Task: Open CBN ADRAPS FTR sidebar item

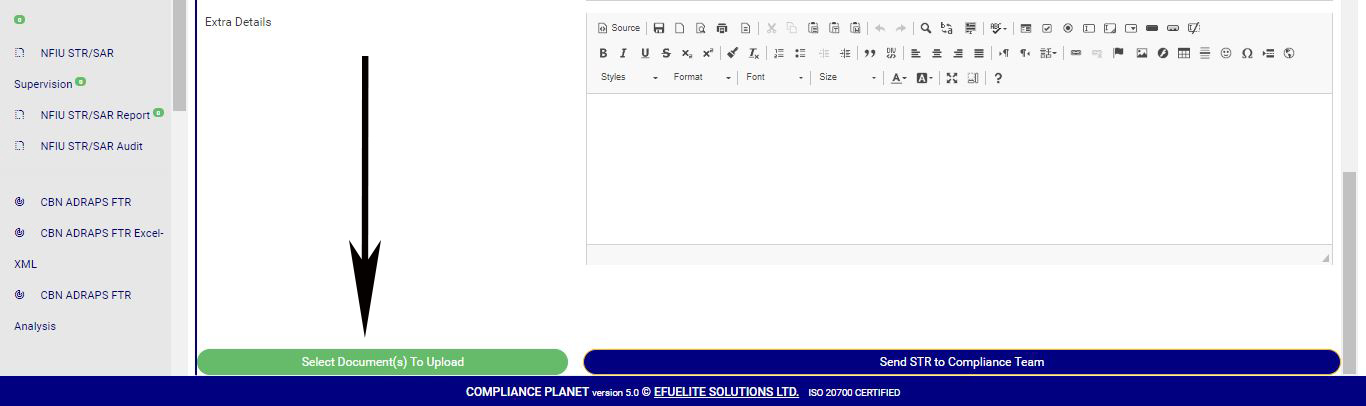Action: 85,202
